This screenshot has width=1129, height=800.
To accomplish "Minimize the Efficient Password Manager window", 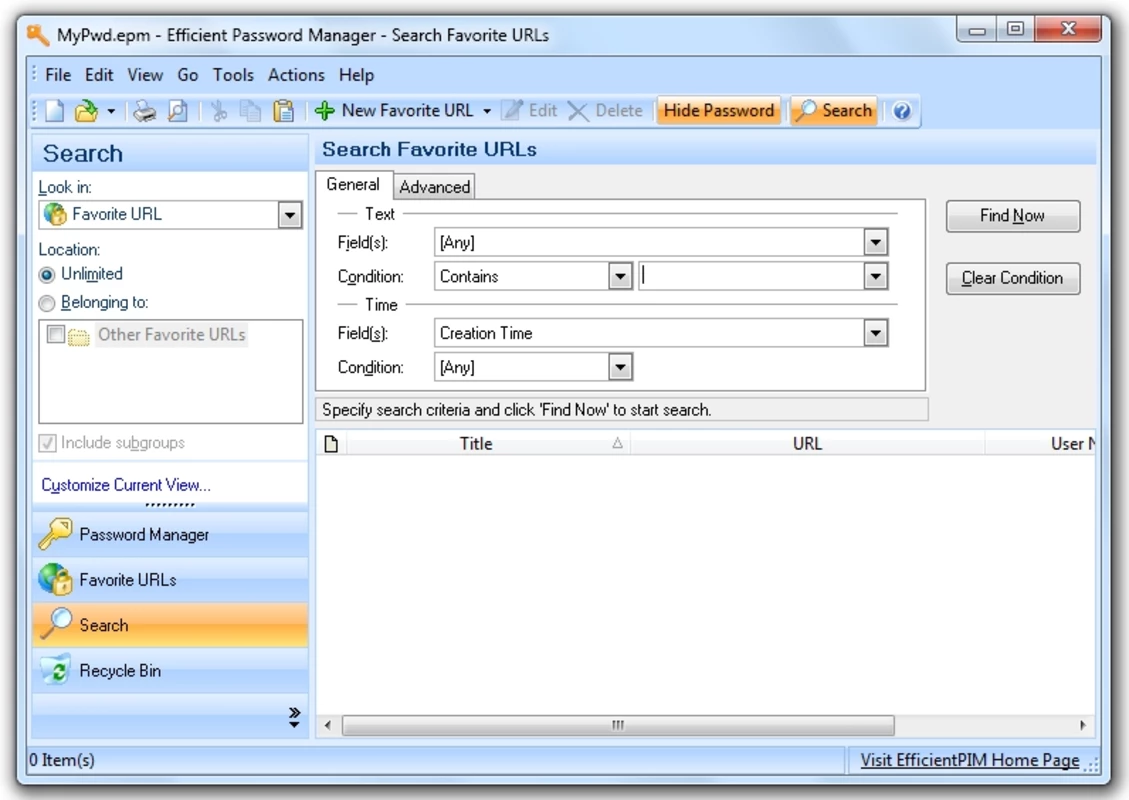I will click(x=977, y=30).
